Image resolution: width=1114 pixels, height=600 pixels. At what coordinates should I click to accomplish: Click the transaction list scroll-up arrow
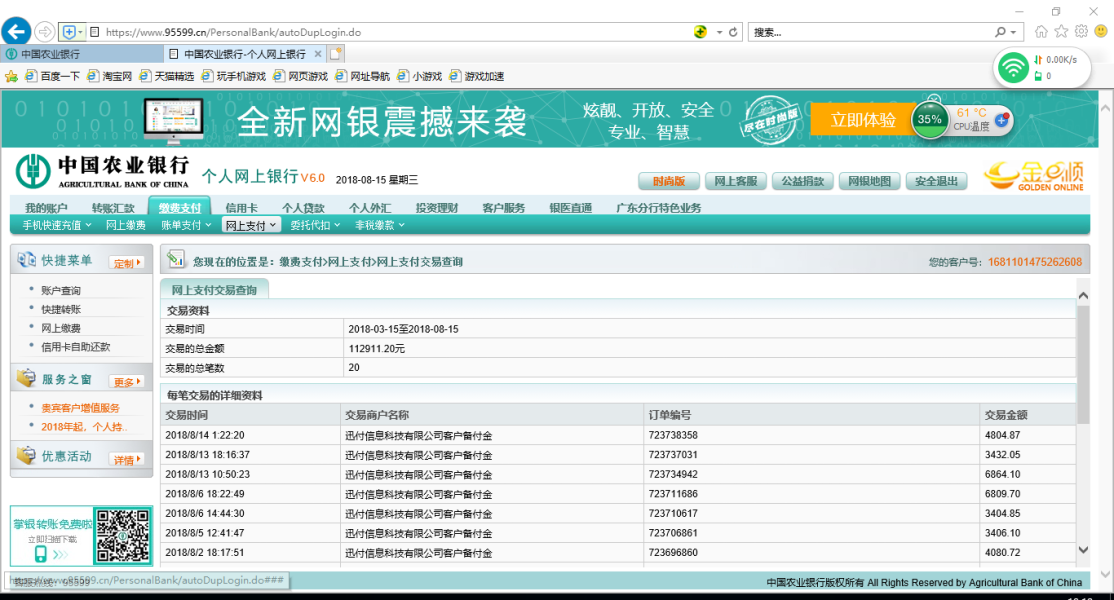pyautogui.click(x=1083, y=295)
